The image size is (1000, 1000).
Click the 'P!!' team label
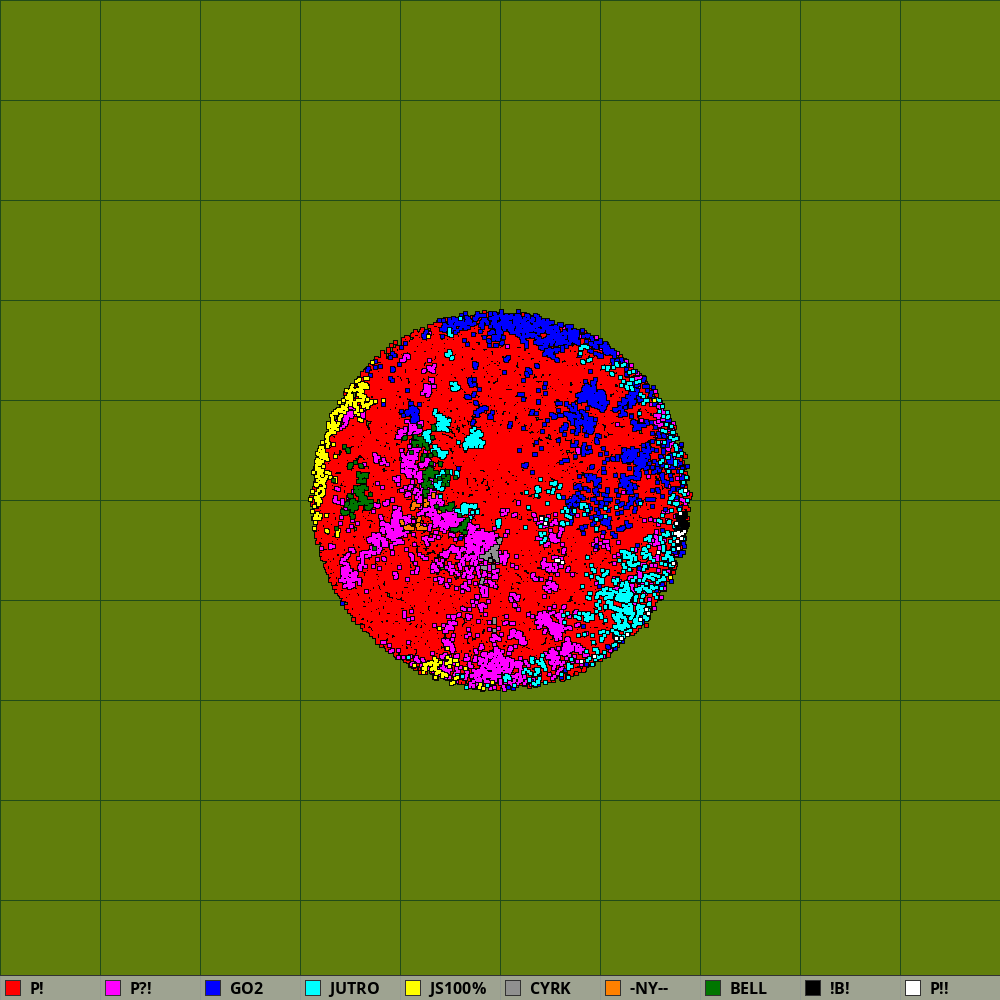[939, 989]
